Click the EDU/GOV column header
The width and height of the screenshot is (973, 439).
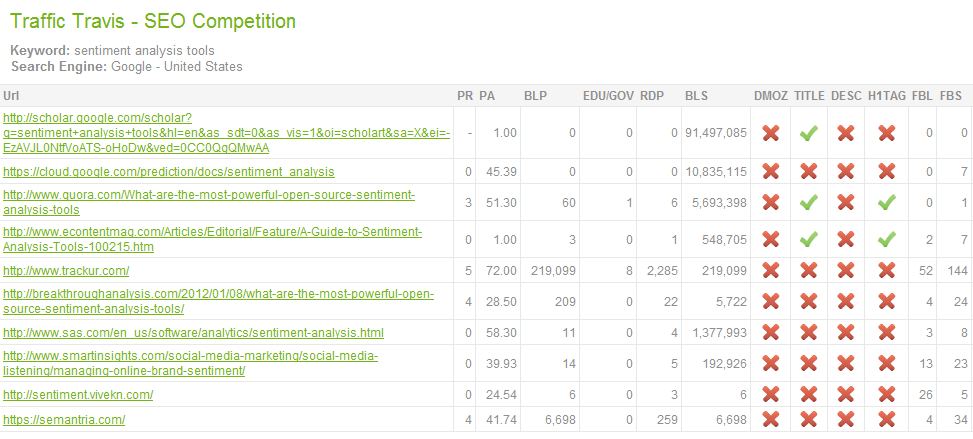(x=608, y=96)
